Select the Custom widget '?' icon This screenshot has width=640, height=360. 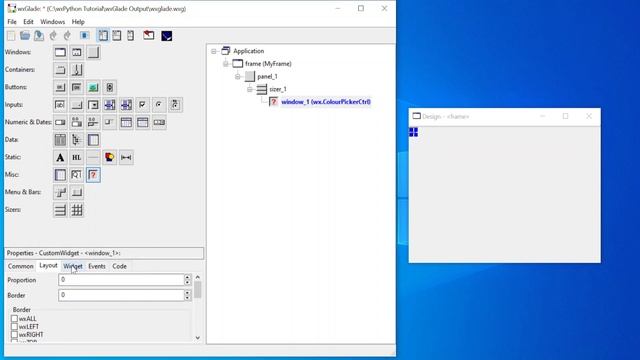click(x=93, y=175)
